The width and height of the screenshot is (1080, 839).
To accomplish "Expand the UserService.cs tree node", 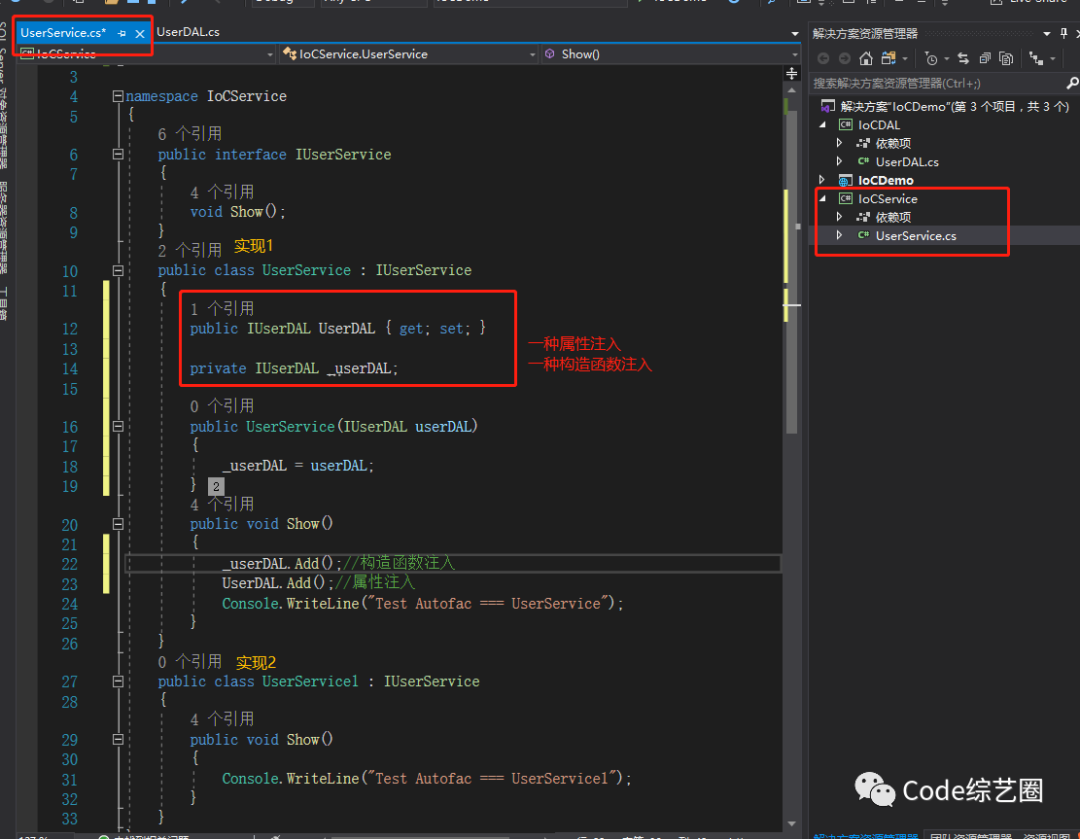I will pos(839,236).
